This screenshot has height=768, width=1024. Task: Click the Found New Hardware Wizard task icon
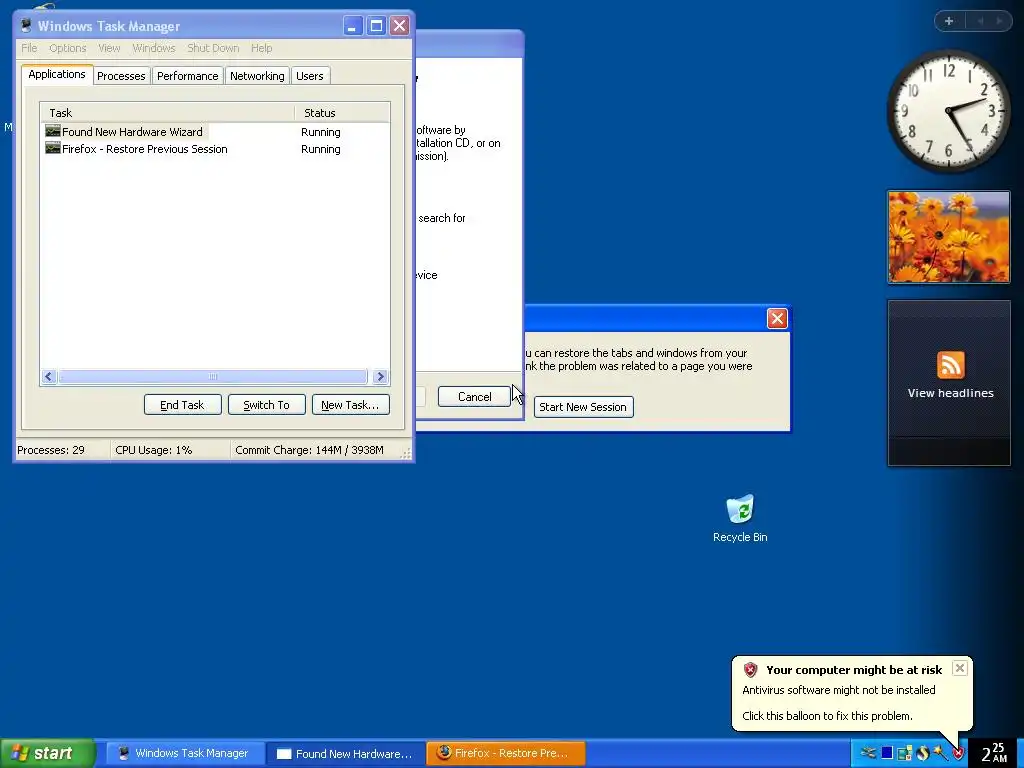click(52, 131)
